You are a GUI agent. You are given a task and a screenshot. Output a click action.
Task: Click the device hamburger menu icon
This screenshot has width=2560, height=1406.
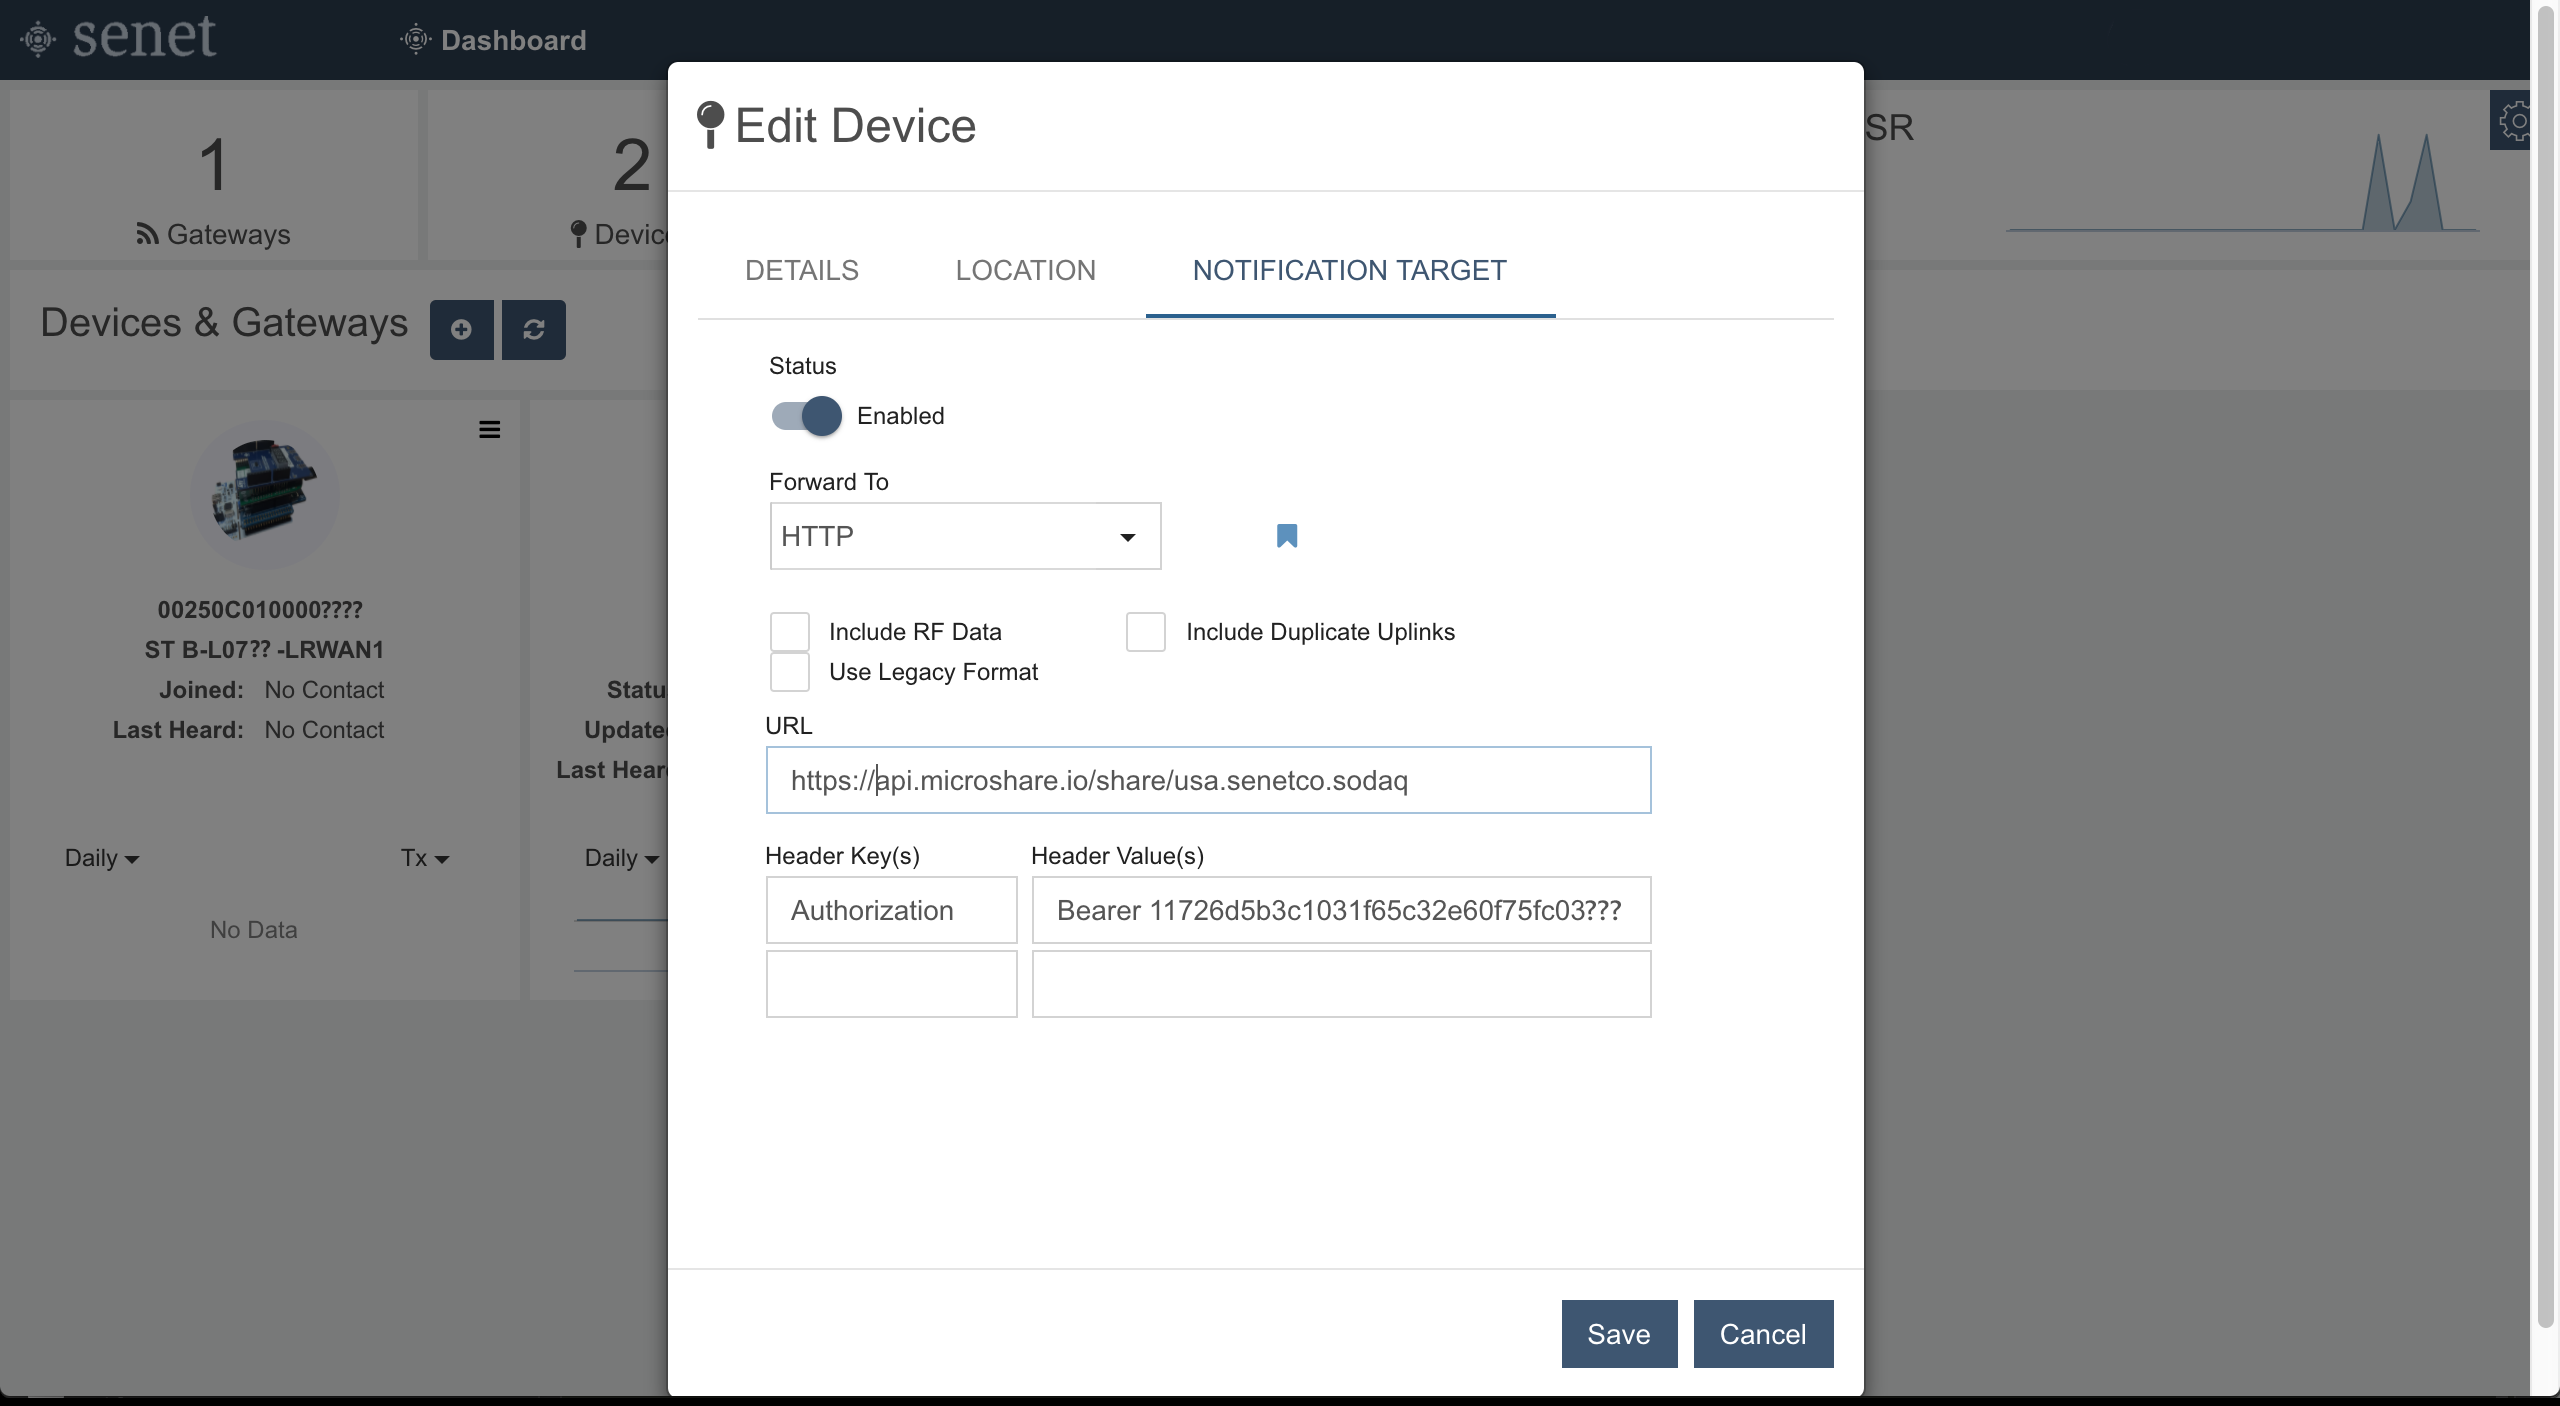[488, 429]
